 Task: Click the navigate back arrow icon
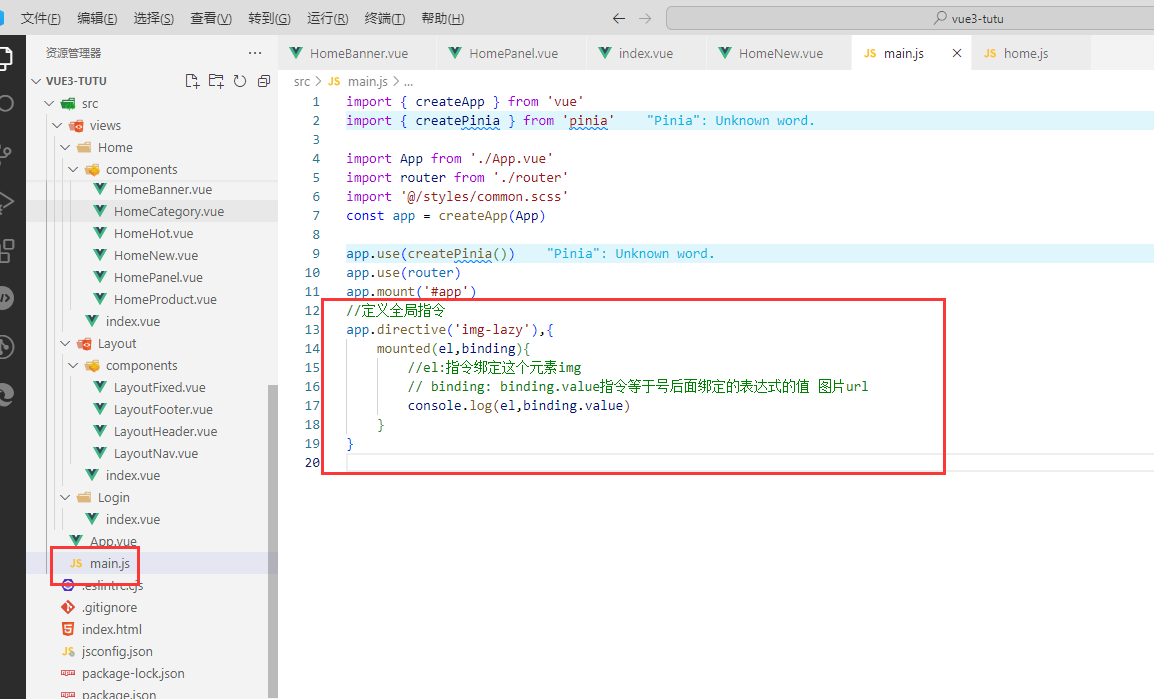(622, 17)
